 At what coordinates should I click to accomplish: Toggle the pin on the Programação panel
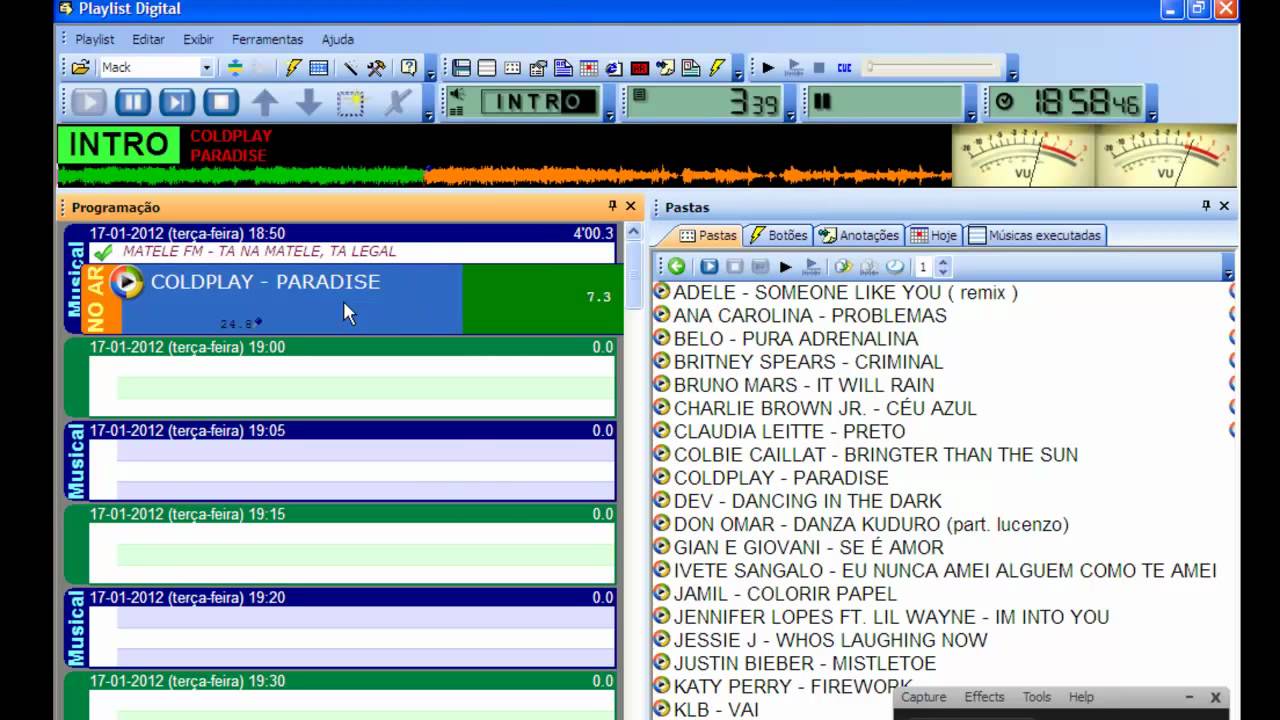pyautogui.click(x=613, y=206)
